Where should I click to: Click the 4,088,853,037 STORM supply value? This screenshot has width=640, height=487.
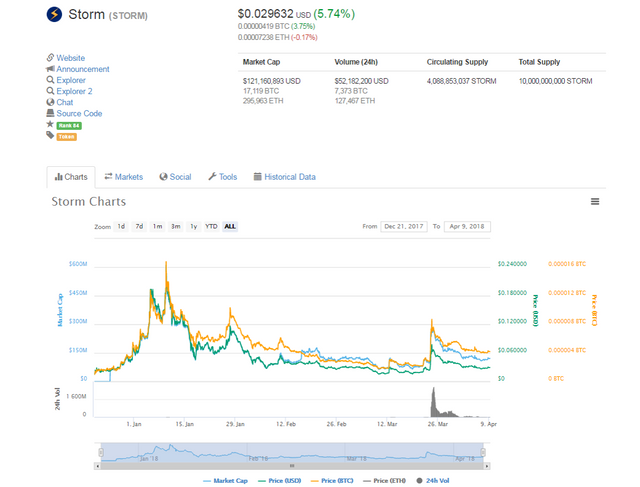(462, 81)
